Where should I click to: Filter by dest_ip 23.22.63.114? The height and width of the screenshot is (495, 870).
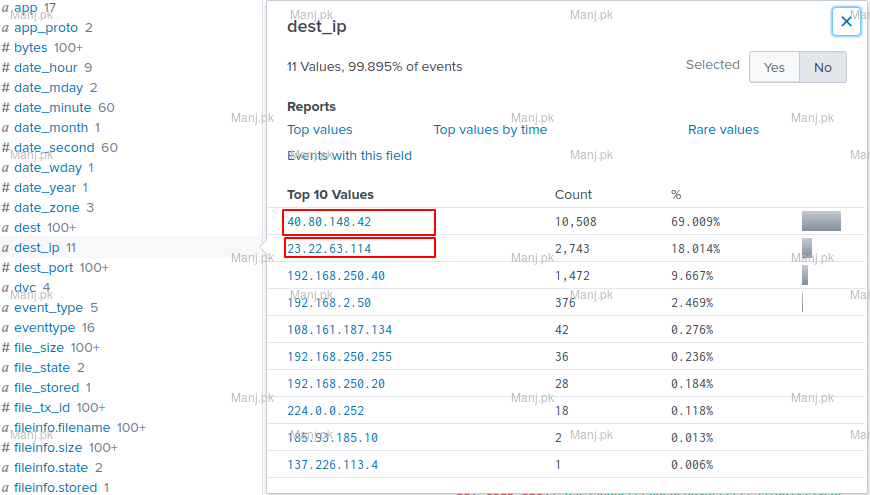[329, 248]
